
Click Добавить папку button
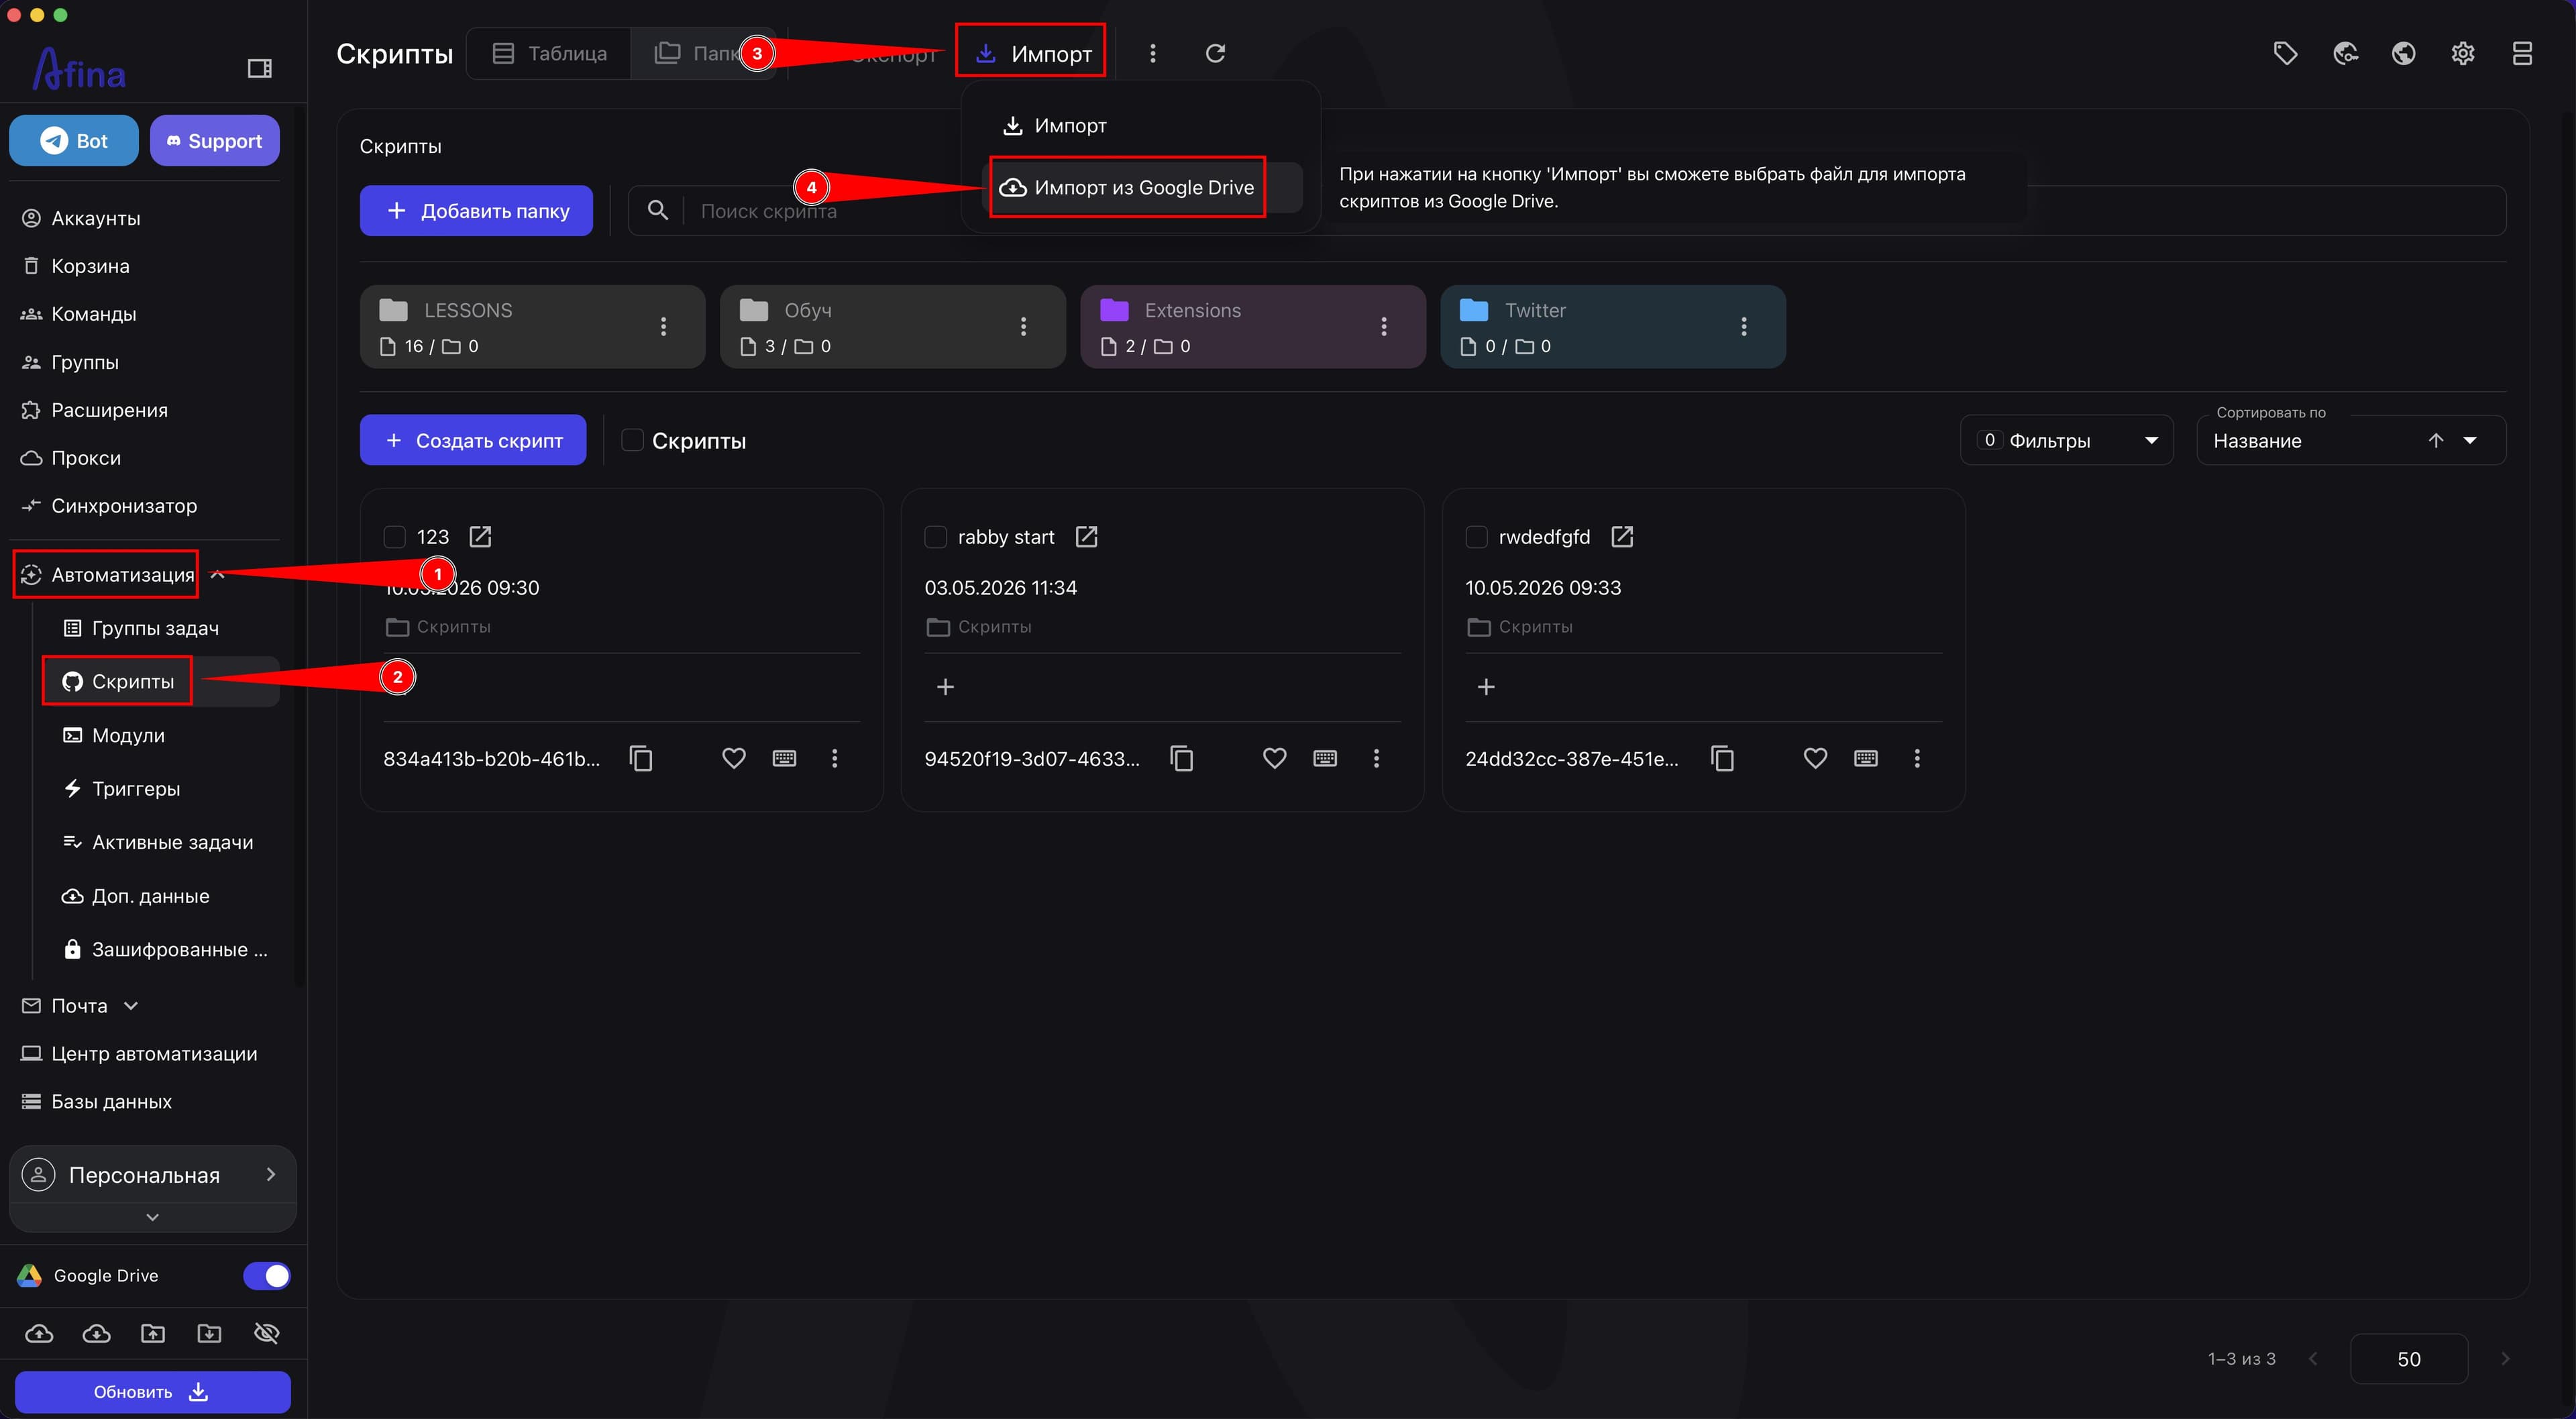(x=476, y=211)
